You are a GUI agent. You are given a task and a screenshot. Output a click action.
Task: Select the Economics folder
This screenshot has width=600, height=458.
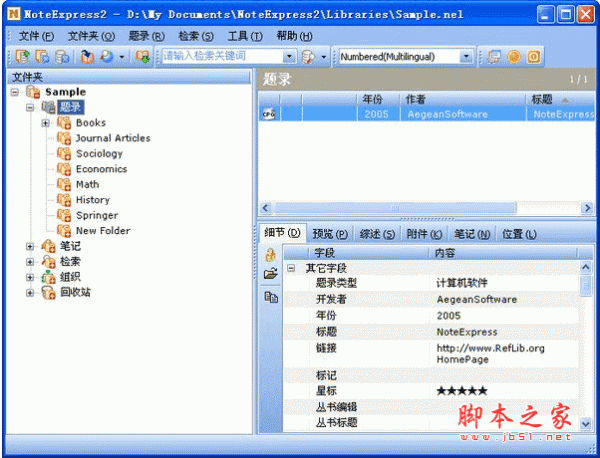click(x=101, y=169)
